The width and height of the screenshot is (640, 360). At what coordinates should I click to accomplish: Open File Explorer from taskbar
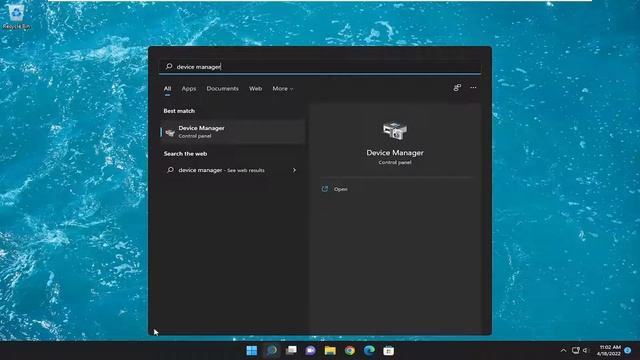pyautogui.click(x=330, y=351)
